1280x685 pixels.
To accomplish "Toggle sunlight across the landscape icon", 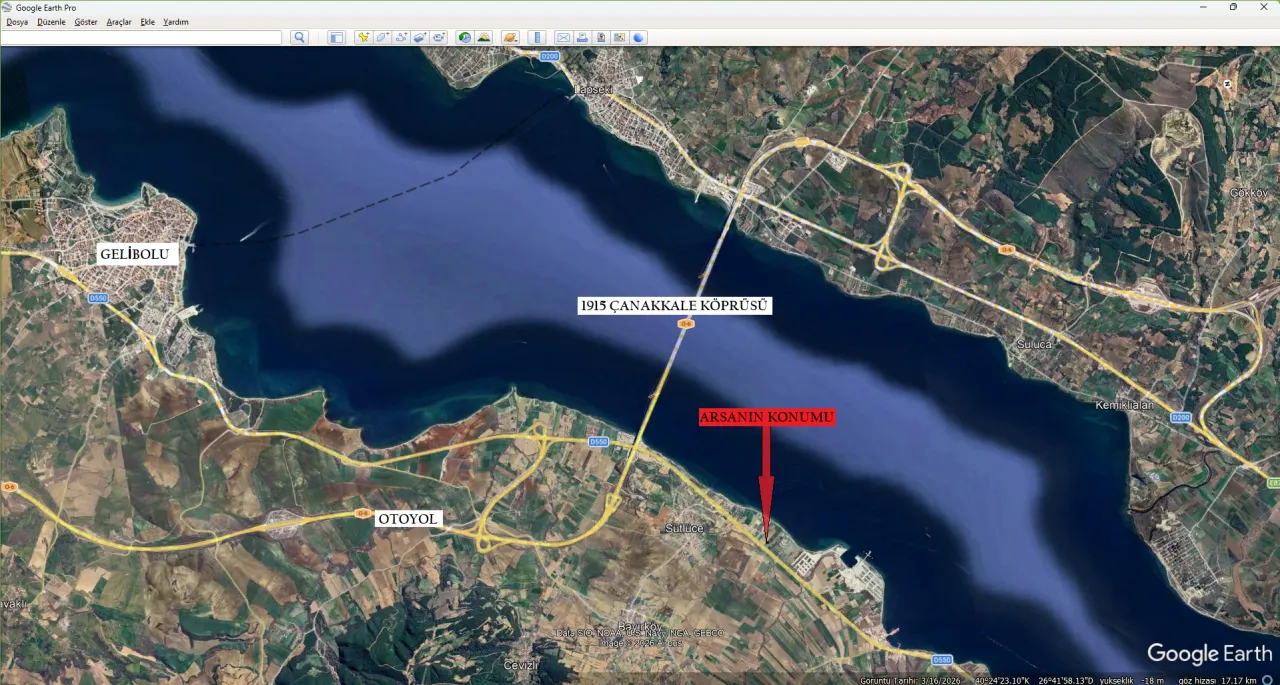I will (484, 37).
